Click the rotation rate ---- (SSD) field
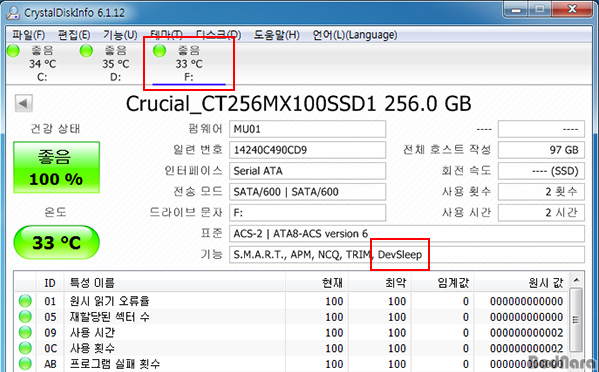The height and width of the screenshot is (372, 599). [541, 171]
